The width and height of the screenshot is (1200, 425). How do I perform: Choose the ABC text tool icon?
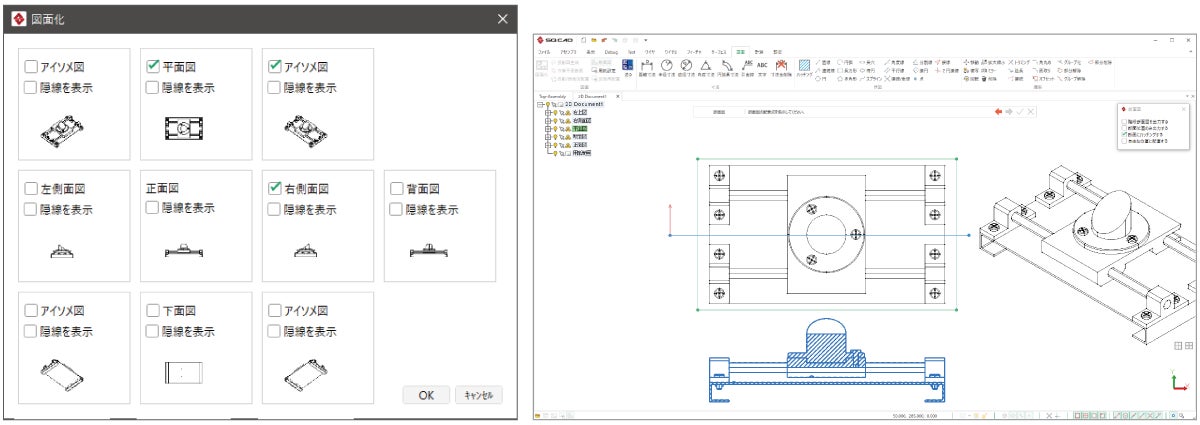pos(762,65)
